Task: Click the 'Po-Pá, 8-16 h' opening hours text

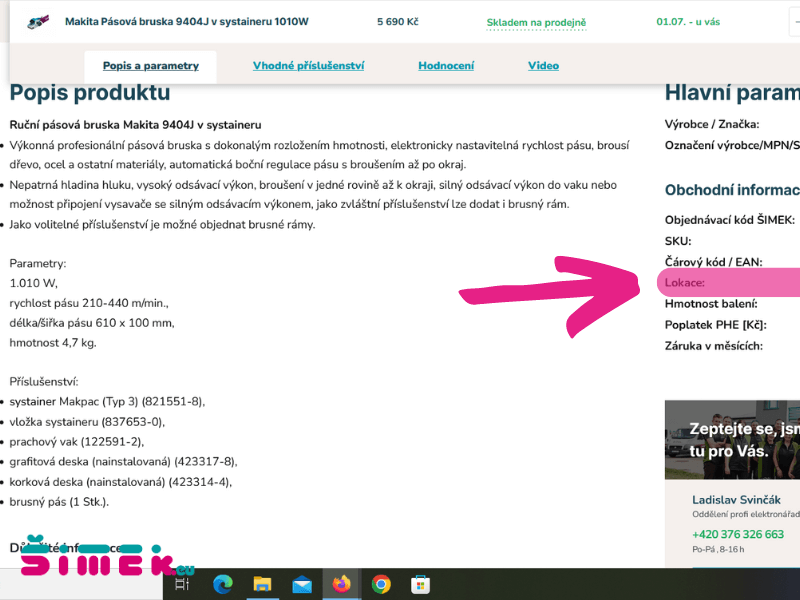Action: coord(718,549)
